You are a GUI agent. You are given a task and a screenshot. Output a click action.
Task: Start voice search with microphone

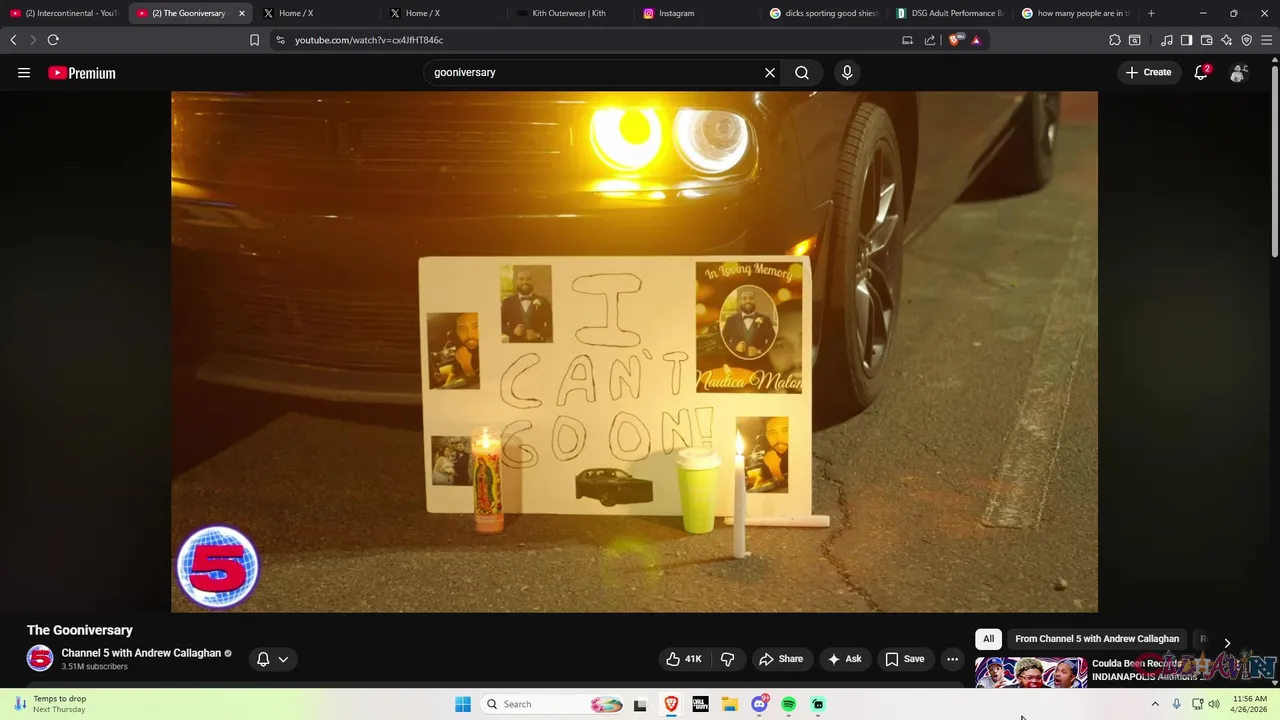click(847, 72)
